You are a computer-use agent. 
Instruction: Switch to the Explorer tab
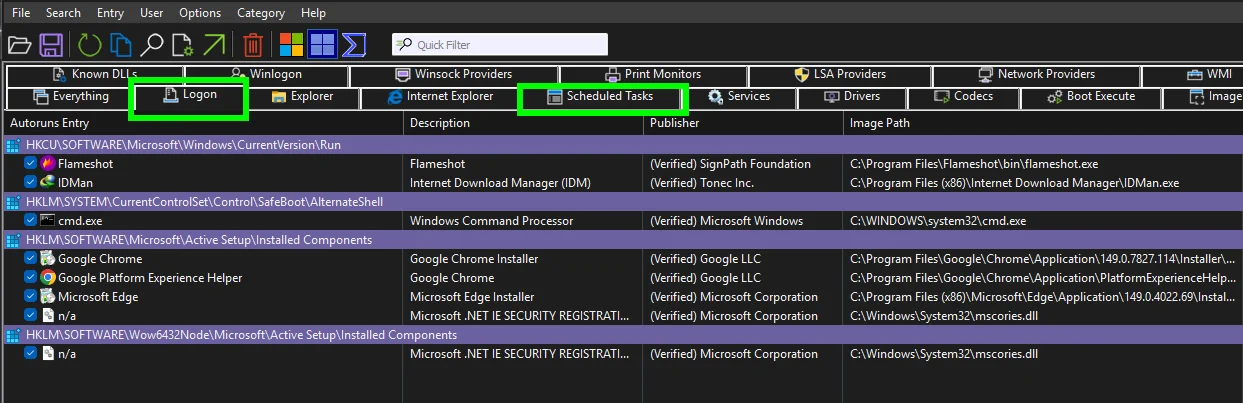(x=303, y=97)
